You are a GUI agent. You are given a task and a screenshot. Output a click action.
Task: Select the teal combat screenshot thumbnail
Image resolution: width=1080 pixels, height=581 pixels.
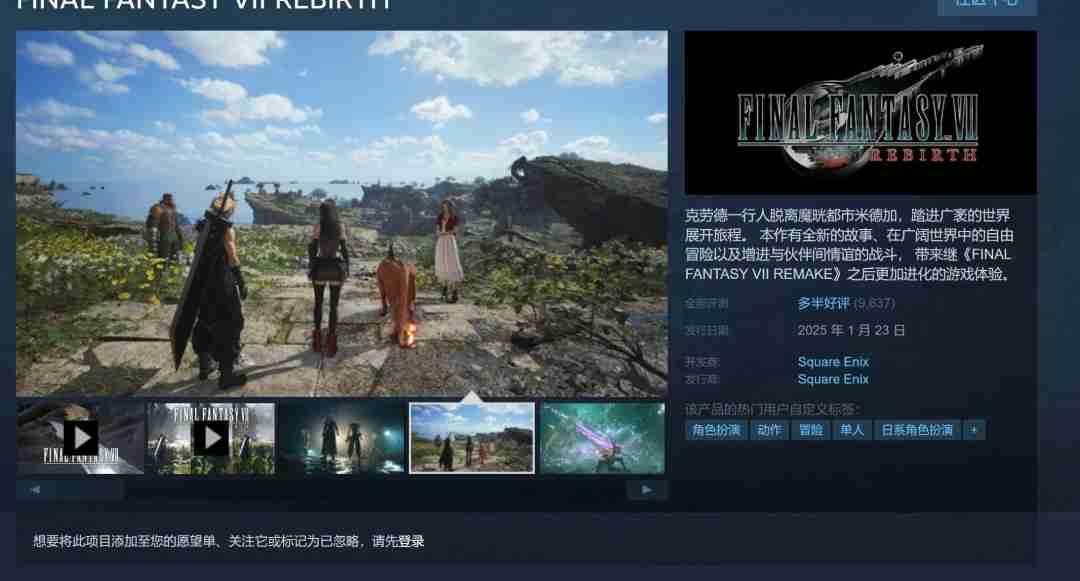(x=602, y=438)
